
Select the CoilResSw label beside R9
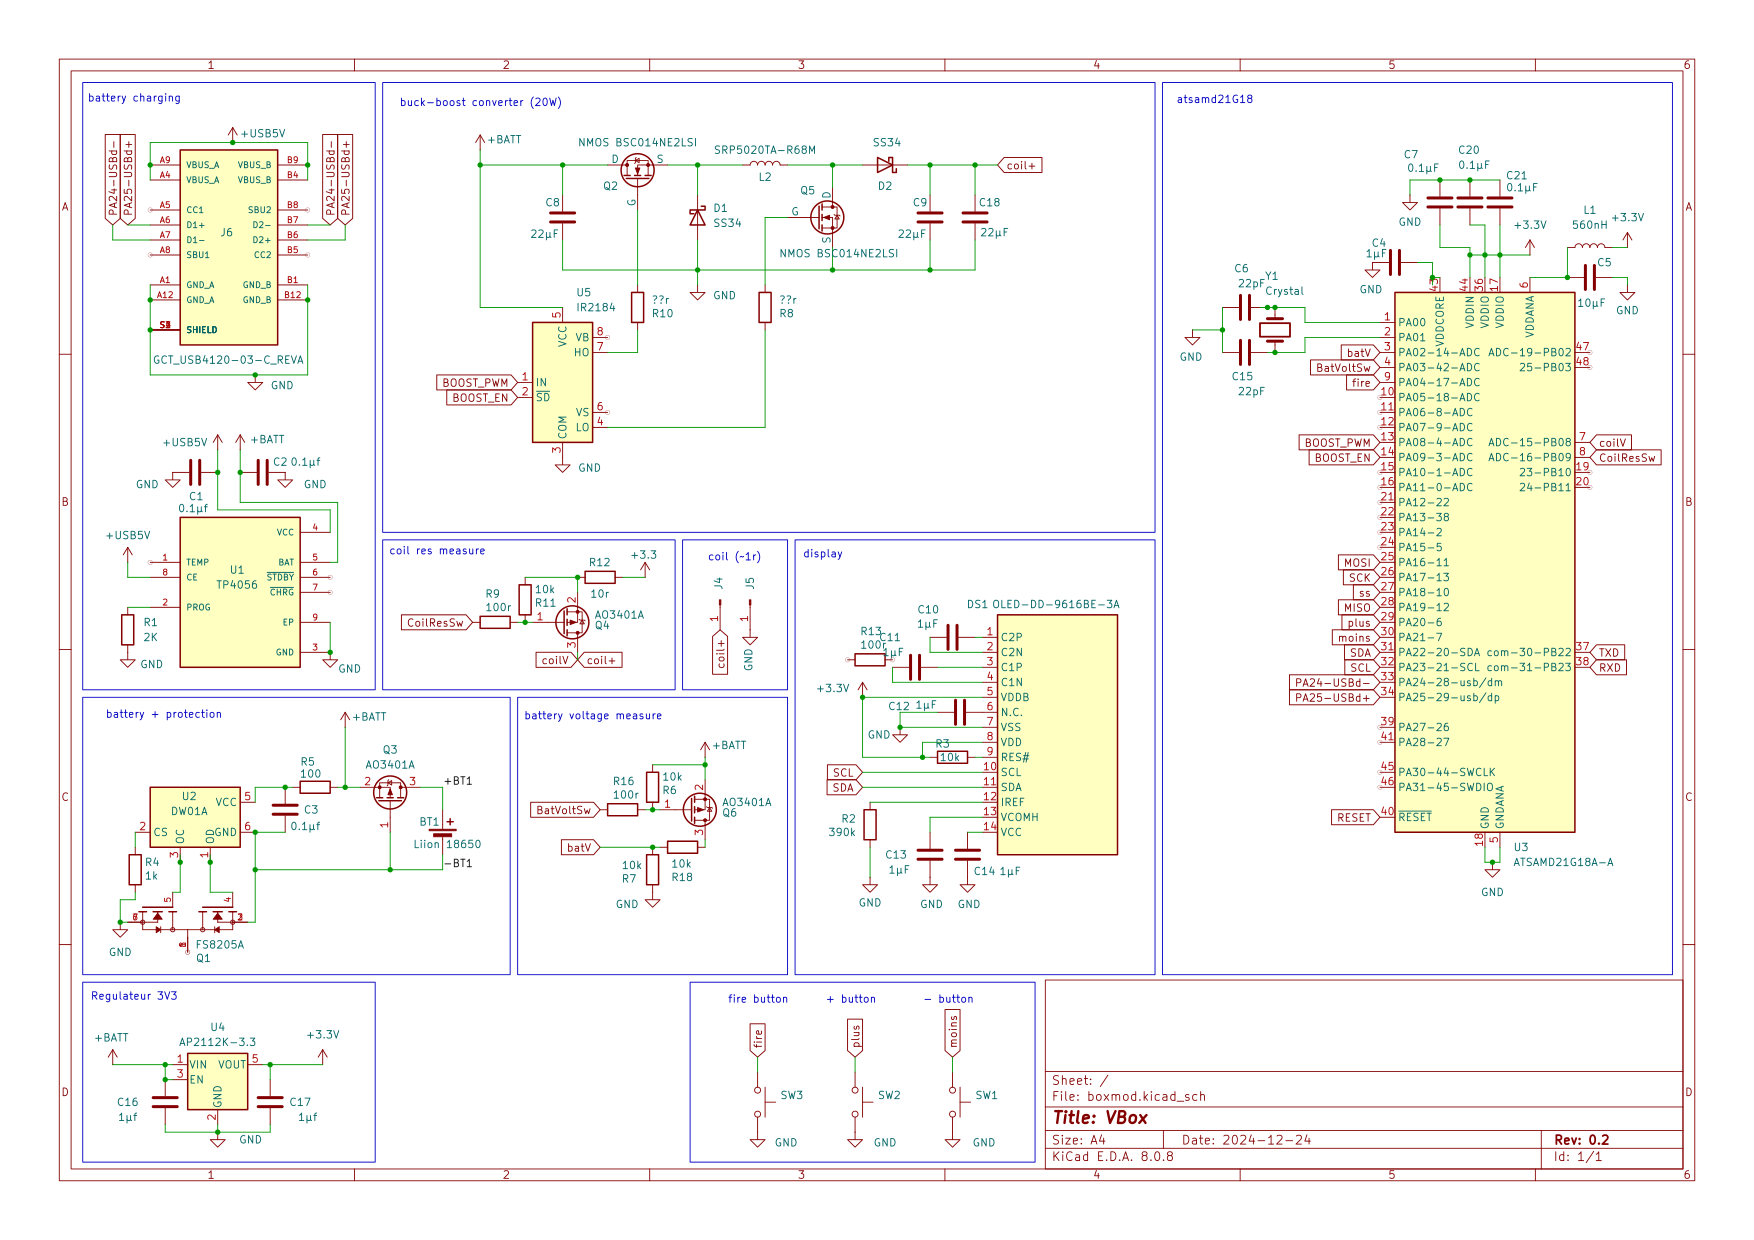pos(436,622)
